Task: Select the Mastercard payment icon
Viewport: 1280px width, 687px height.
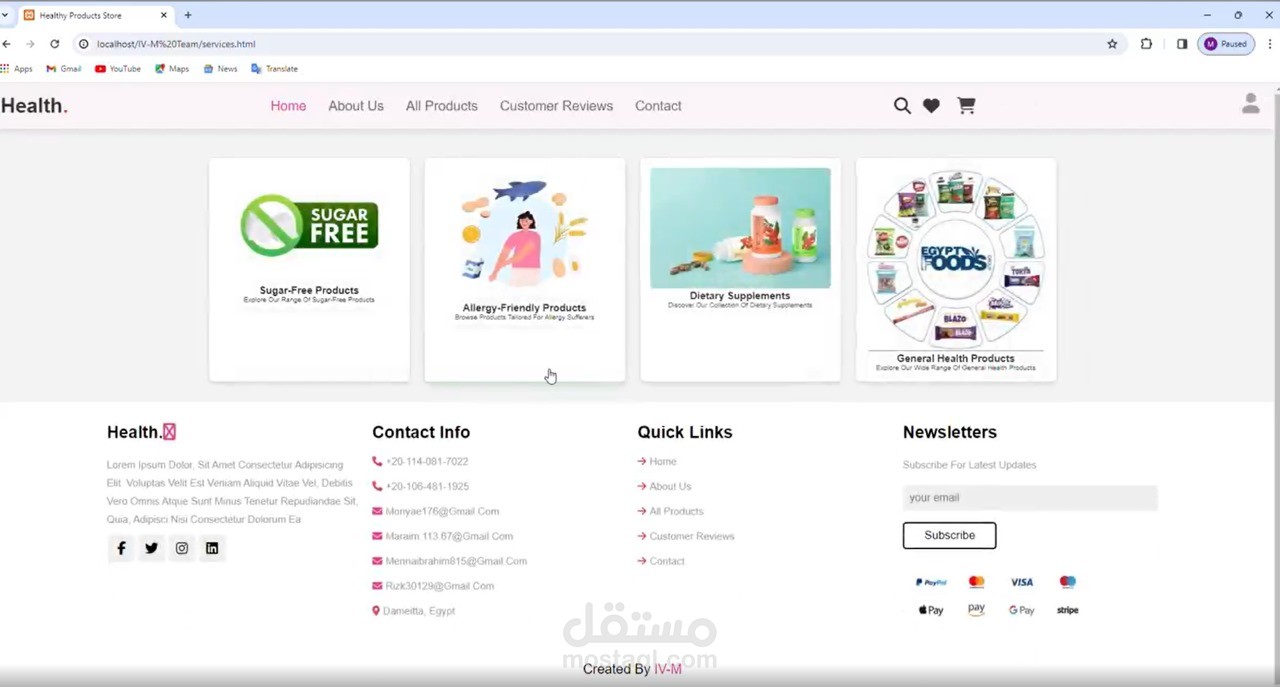Action: [977, 582]
